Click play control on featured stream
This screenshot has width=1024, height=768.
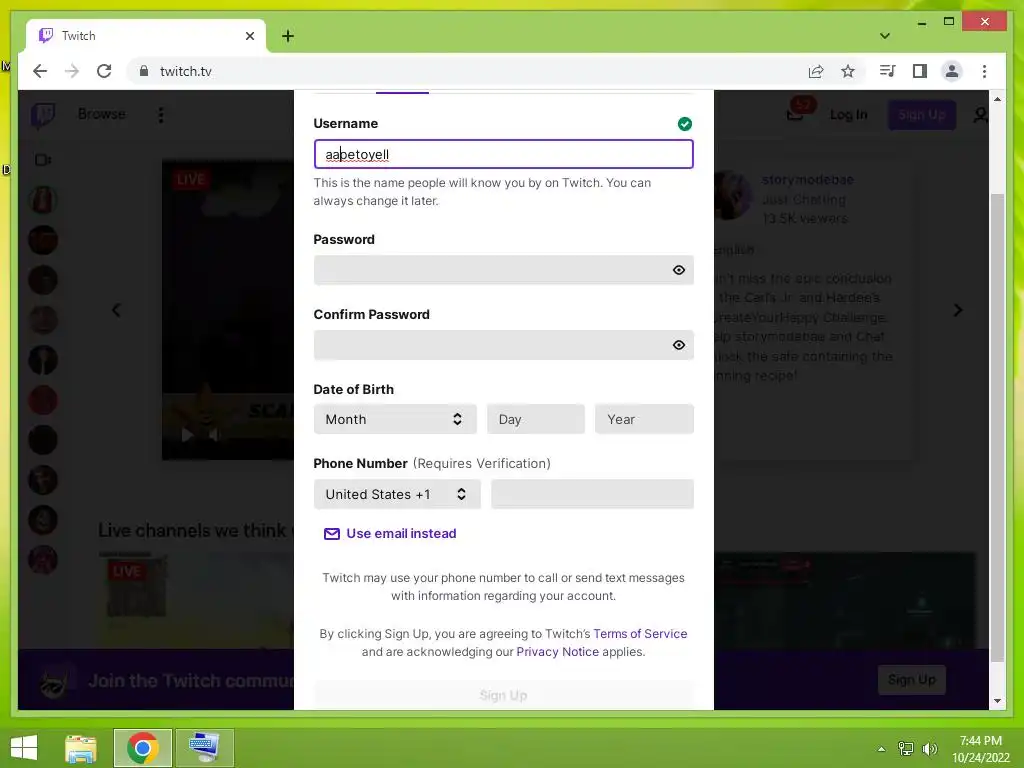[187, 435]
